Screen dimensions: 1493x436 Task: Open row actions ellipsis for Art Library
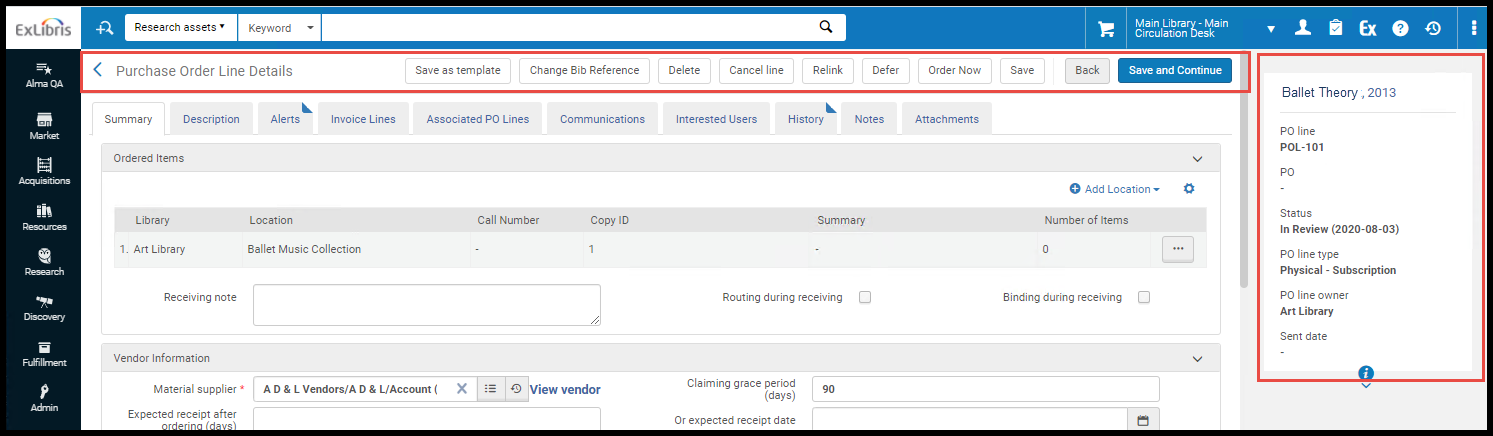1178,248
